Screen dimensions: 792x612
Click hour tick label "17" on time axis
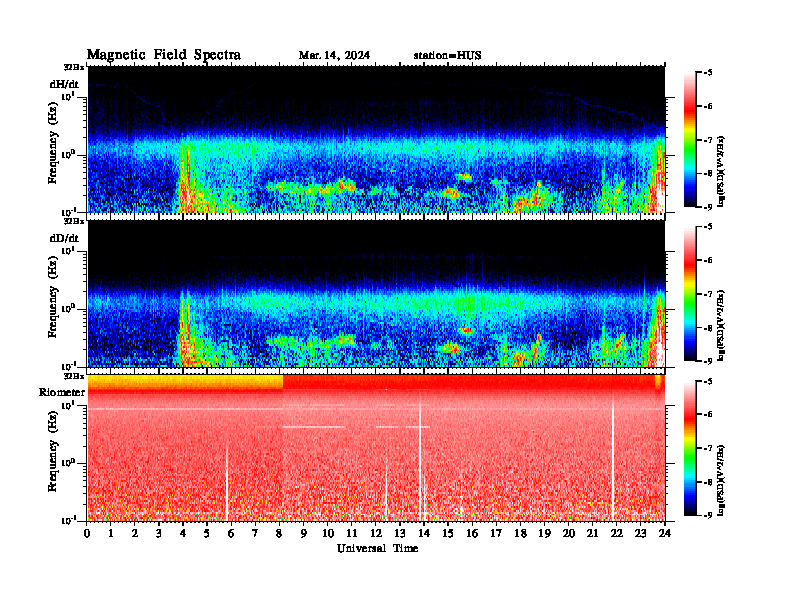496,533
